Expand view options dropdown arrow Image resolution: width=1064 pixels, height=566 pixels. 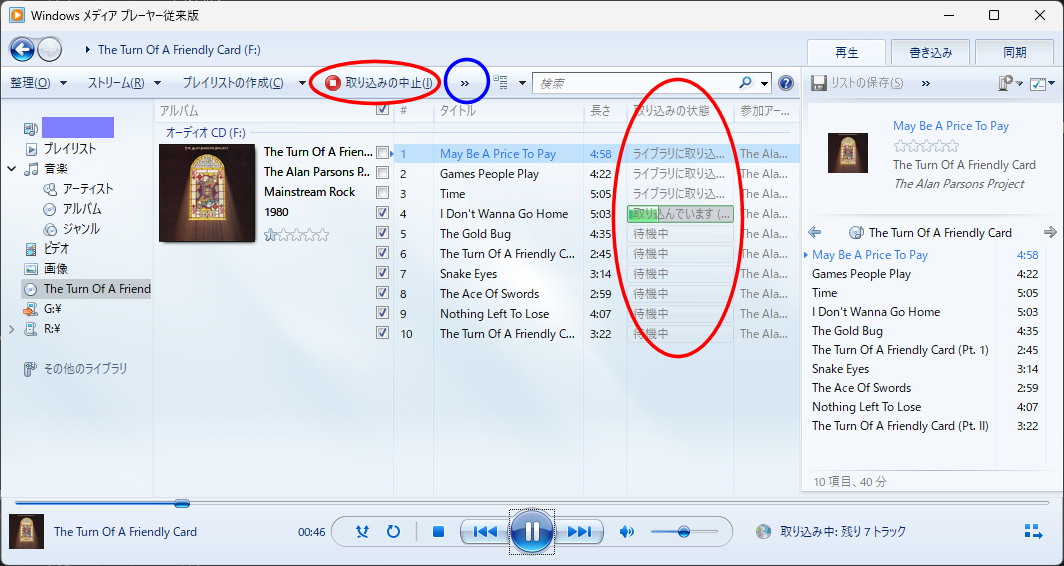522,83
